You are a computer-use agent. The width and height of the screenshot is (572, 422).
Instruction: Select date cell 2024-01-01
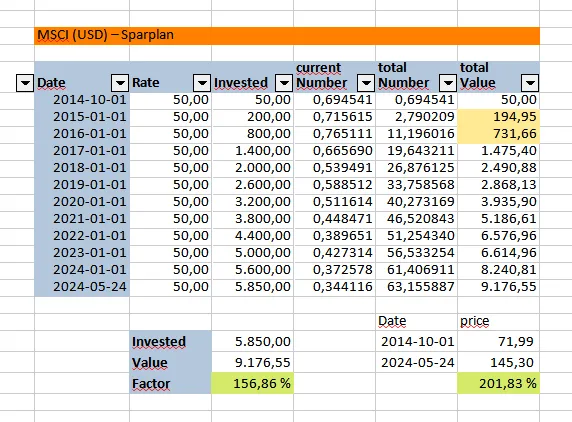click(82, 270)
